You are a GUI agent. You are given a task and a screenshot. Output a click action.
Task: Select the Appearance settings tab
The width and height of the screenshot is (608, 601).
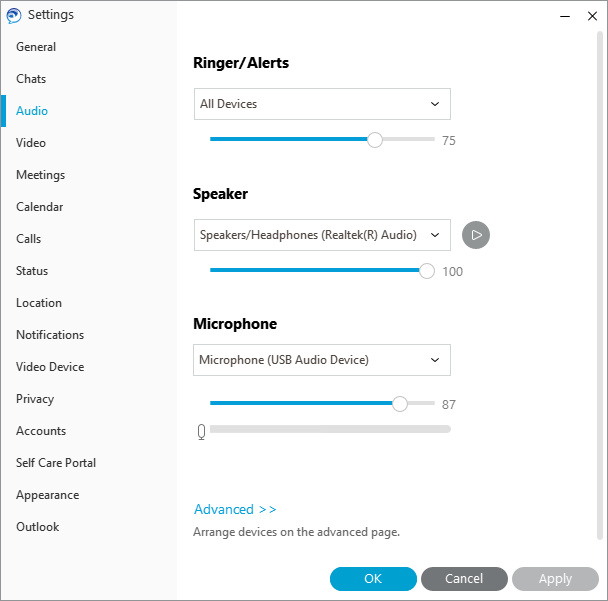(47, 495)
